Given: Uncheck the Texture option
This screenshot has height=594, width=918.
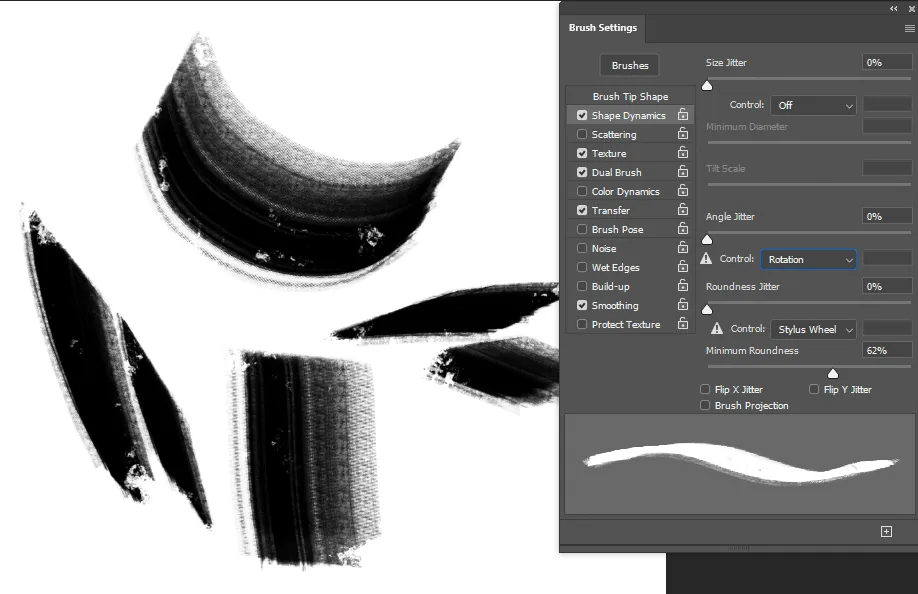Looking at the screenshot, I should coord(582,153).
